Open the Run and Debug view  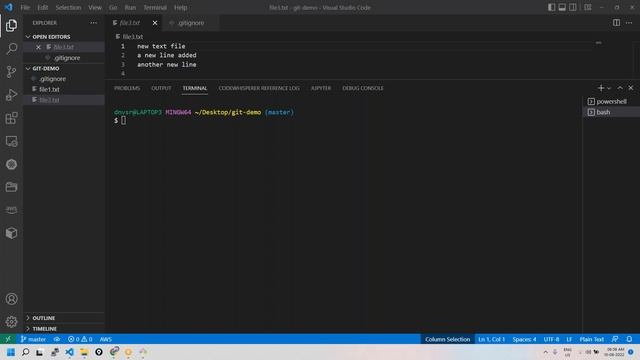(x=11, y=95)
